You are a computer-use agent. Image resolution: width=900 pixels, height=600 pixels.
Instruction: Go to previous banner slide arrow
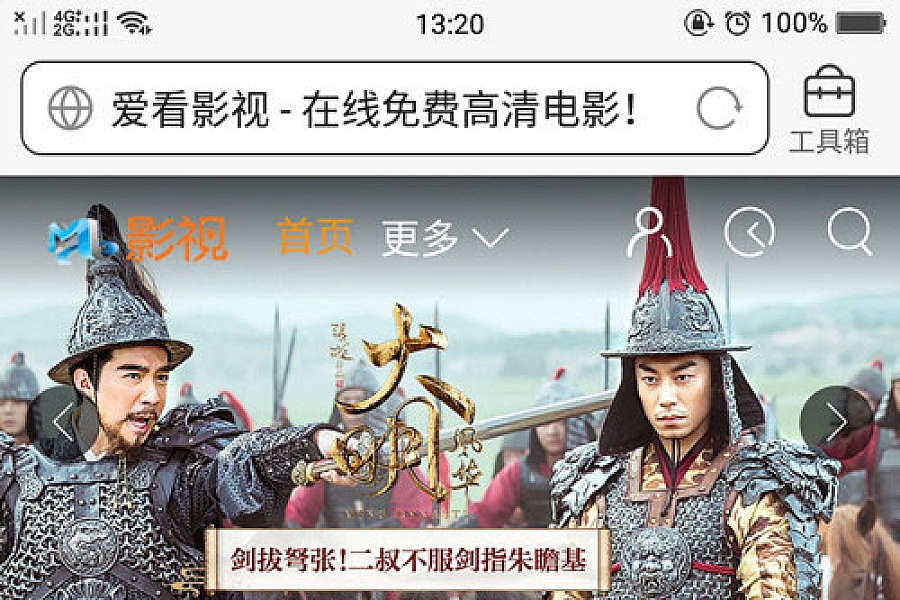click(x=64, y=423)
